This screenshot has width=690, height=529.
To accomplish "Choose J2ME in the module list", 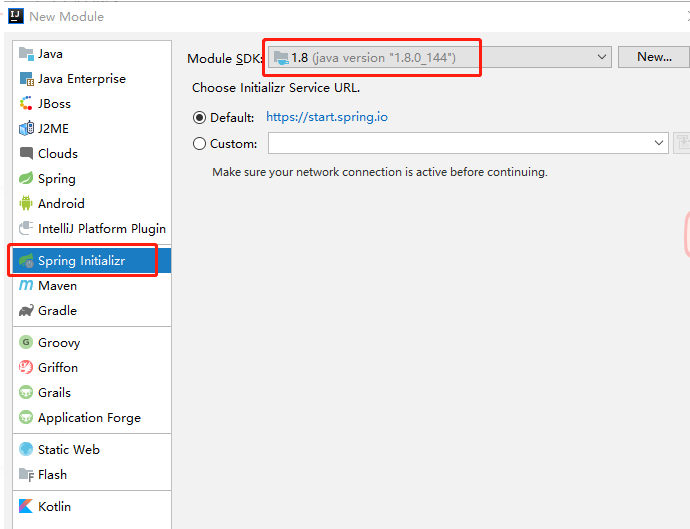I will tap(92, 129).
